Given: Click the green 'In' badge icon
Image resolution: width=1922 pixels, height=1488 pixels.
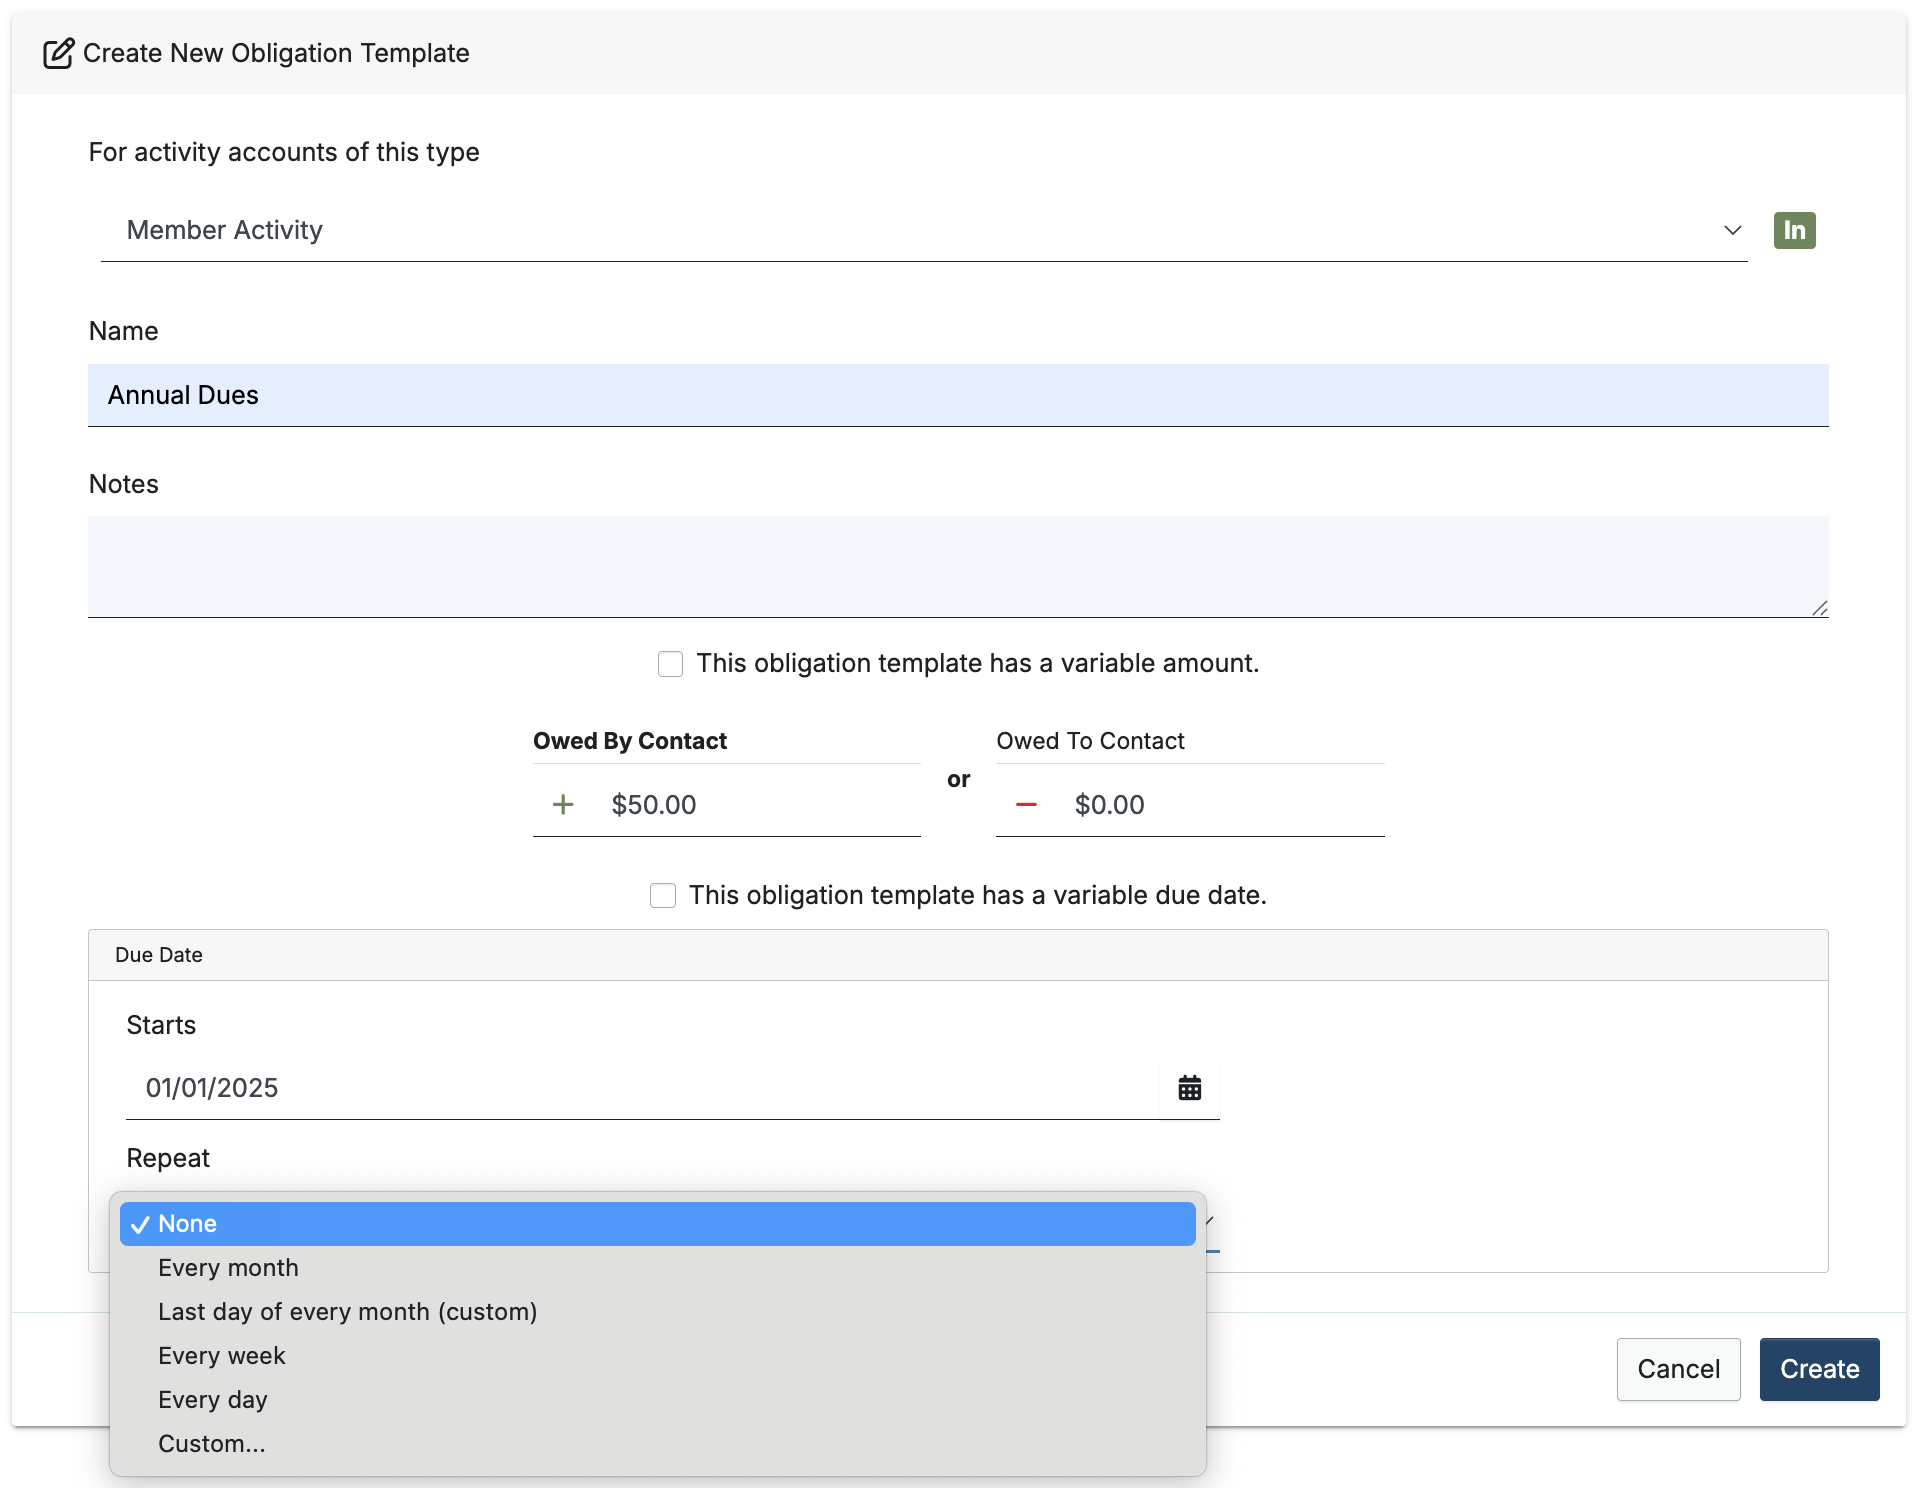Looking at the screenshot, I should (1794, 230).
